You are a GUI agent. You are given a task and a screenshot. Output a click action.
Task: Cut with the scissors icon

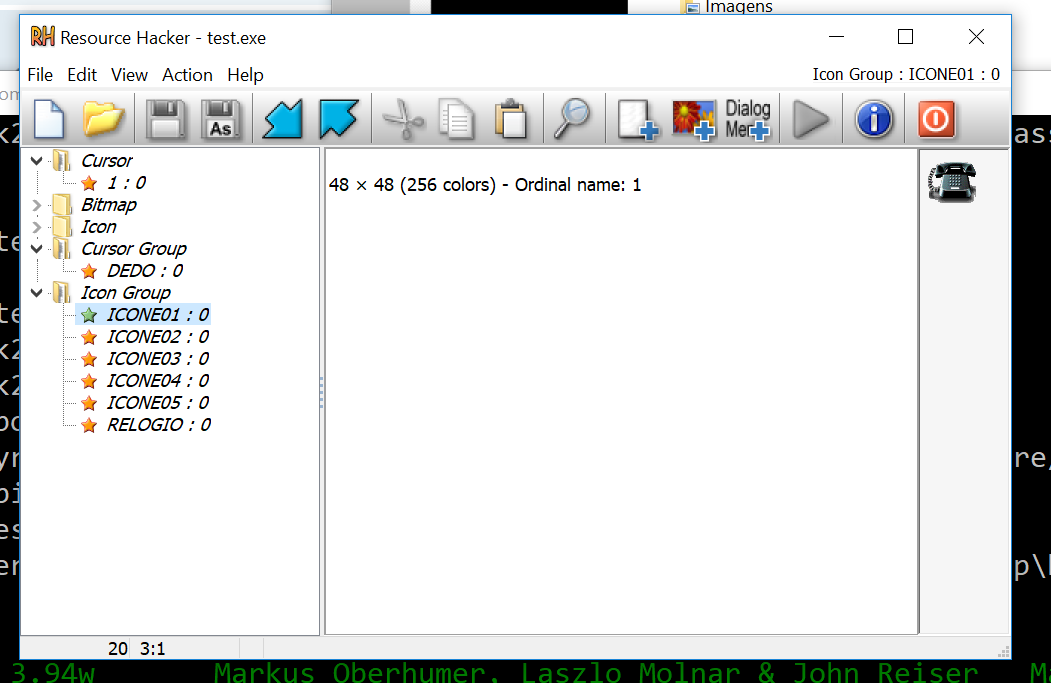(403, 119)
